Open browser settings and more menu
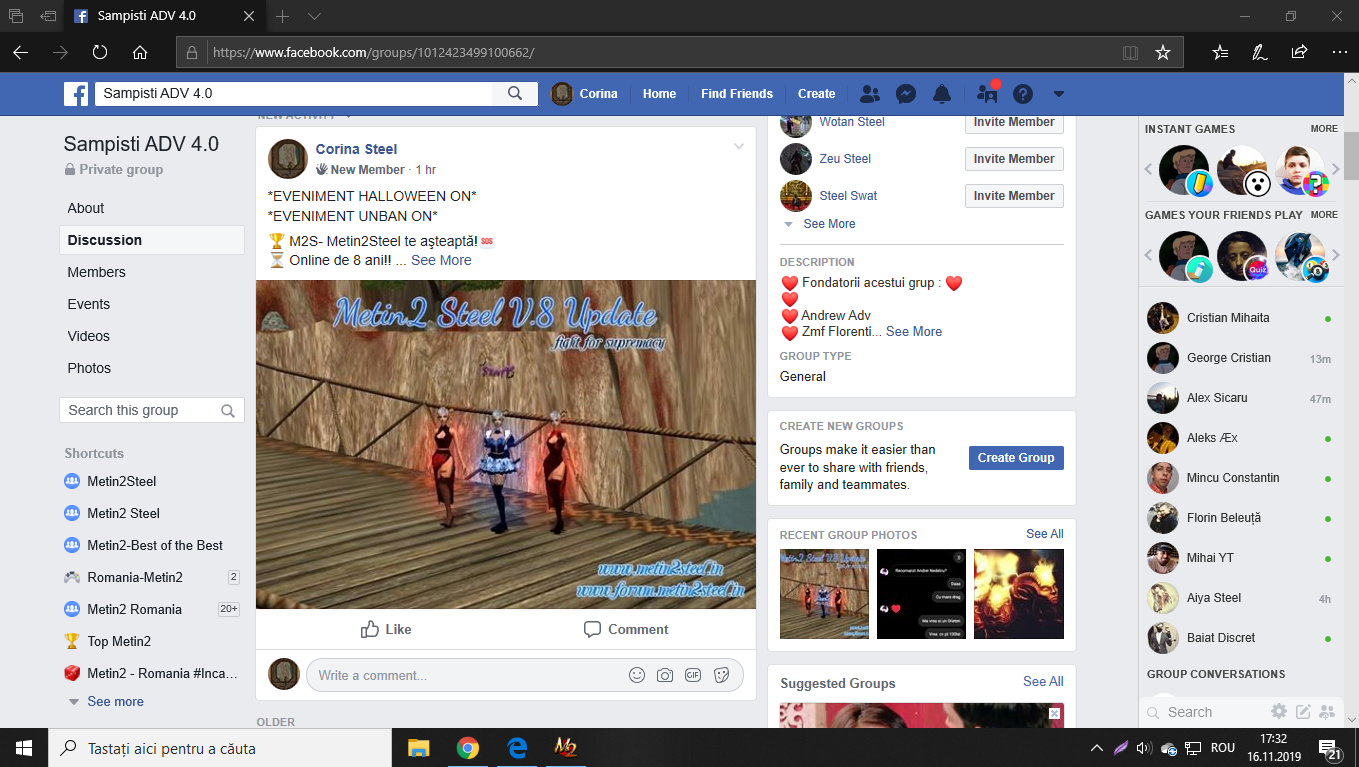The image size is (1359, 767). [1339, 52]
